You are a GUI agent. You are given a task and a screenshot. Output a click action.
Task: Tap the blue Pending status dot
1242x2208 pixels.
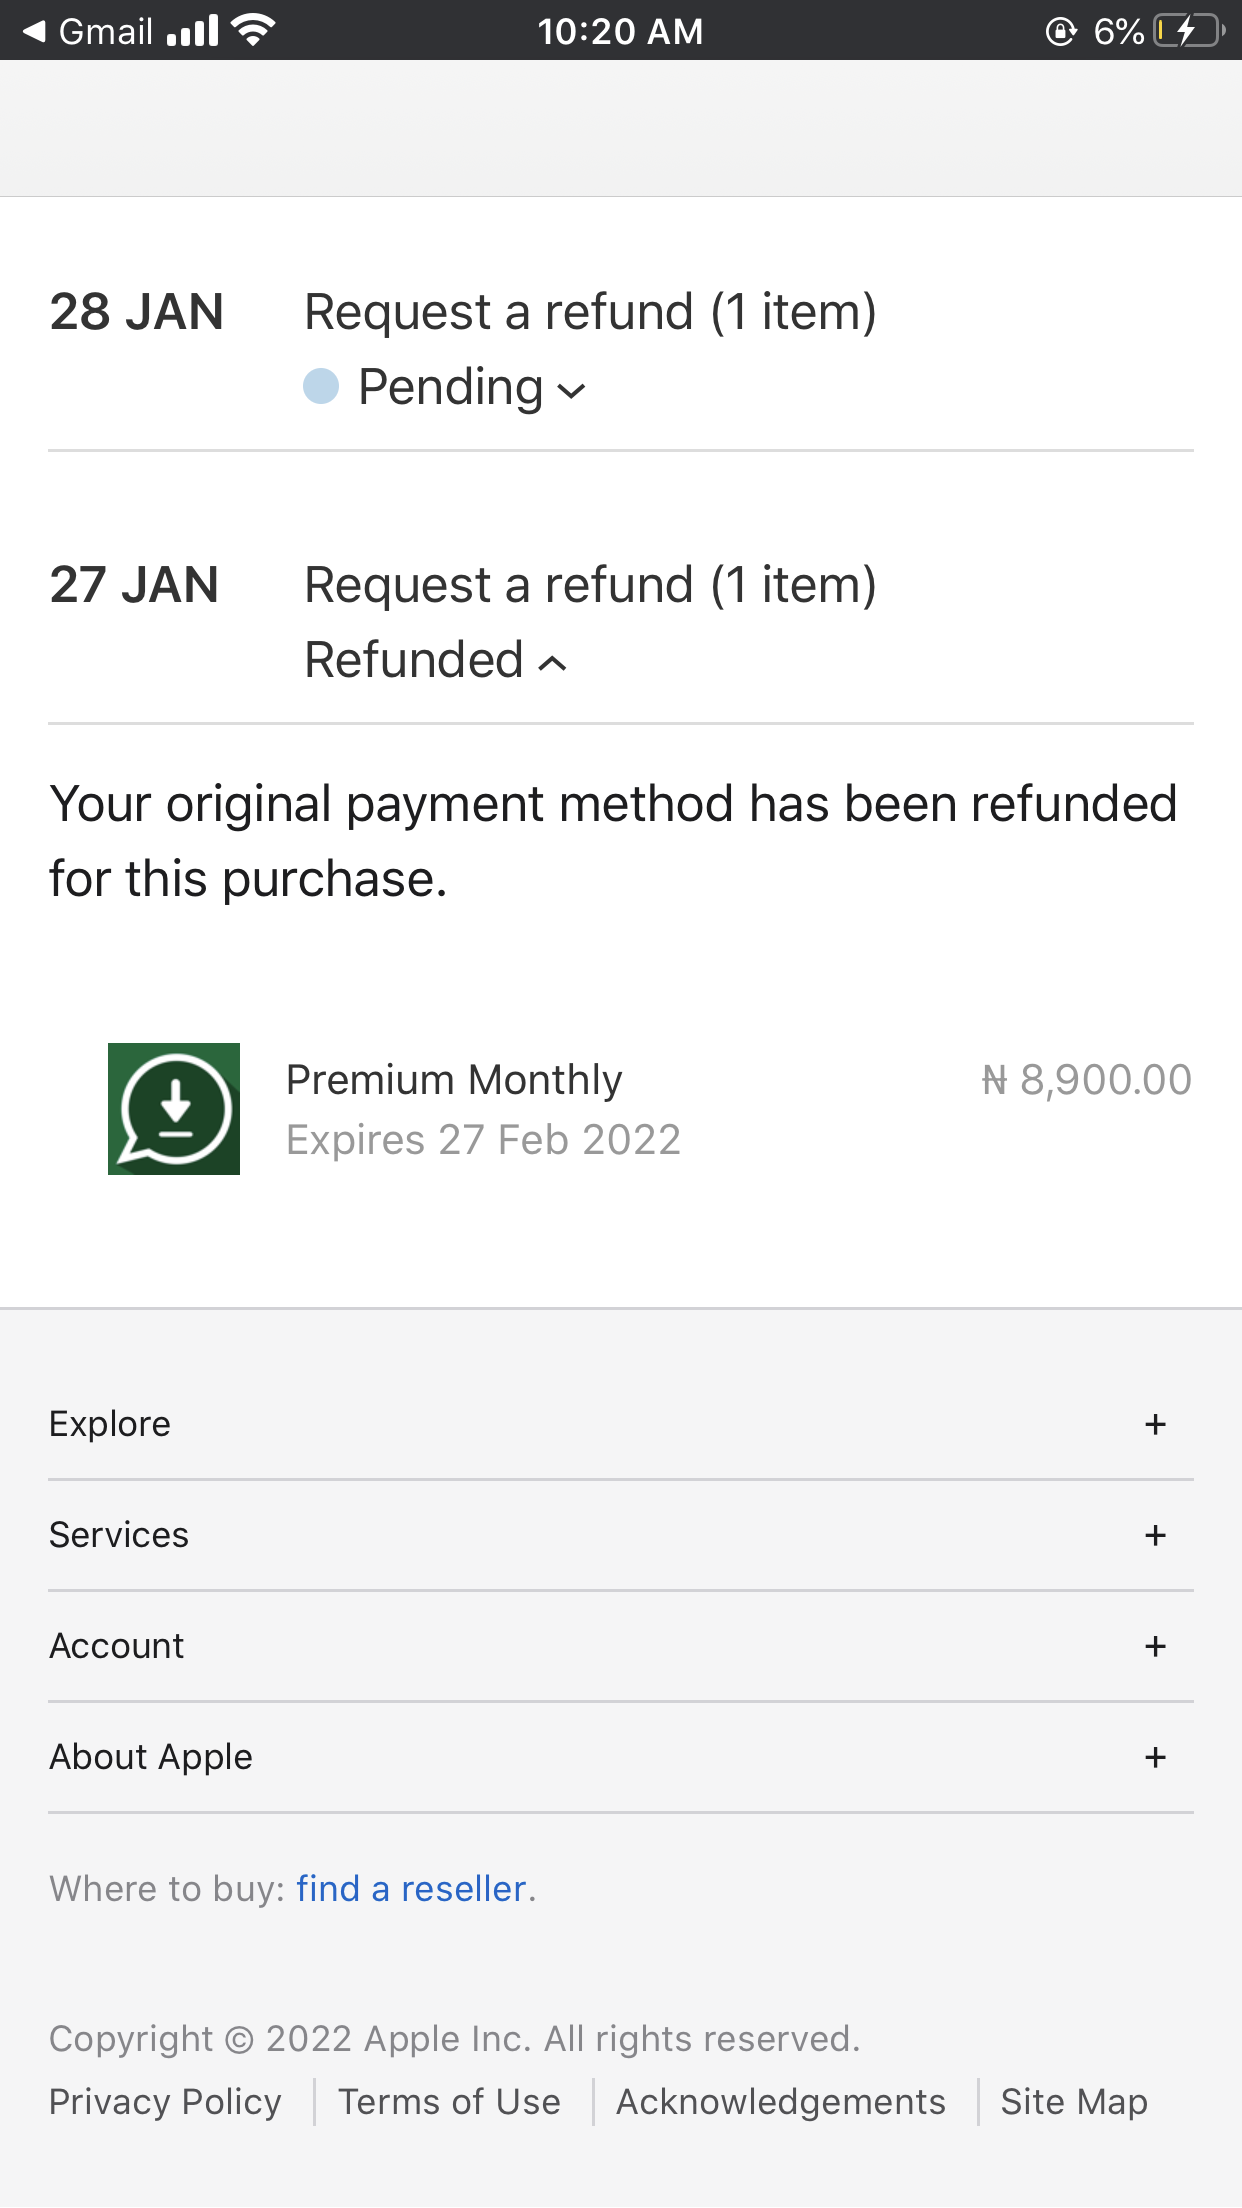point(321,386)
